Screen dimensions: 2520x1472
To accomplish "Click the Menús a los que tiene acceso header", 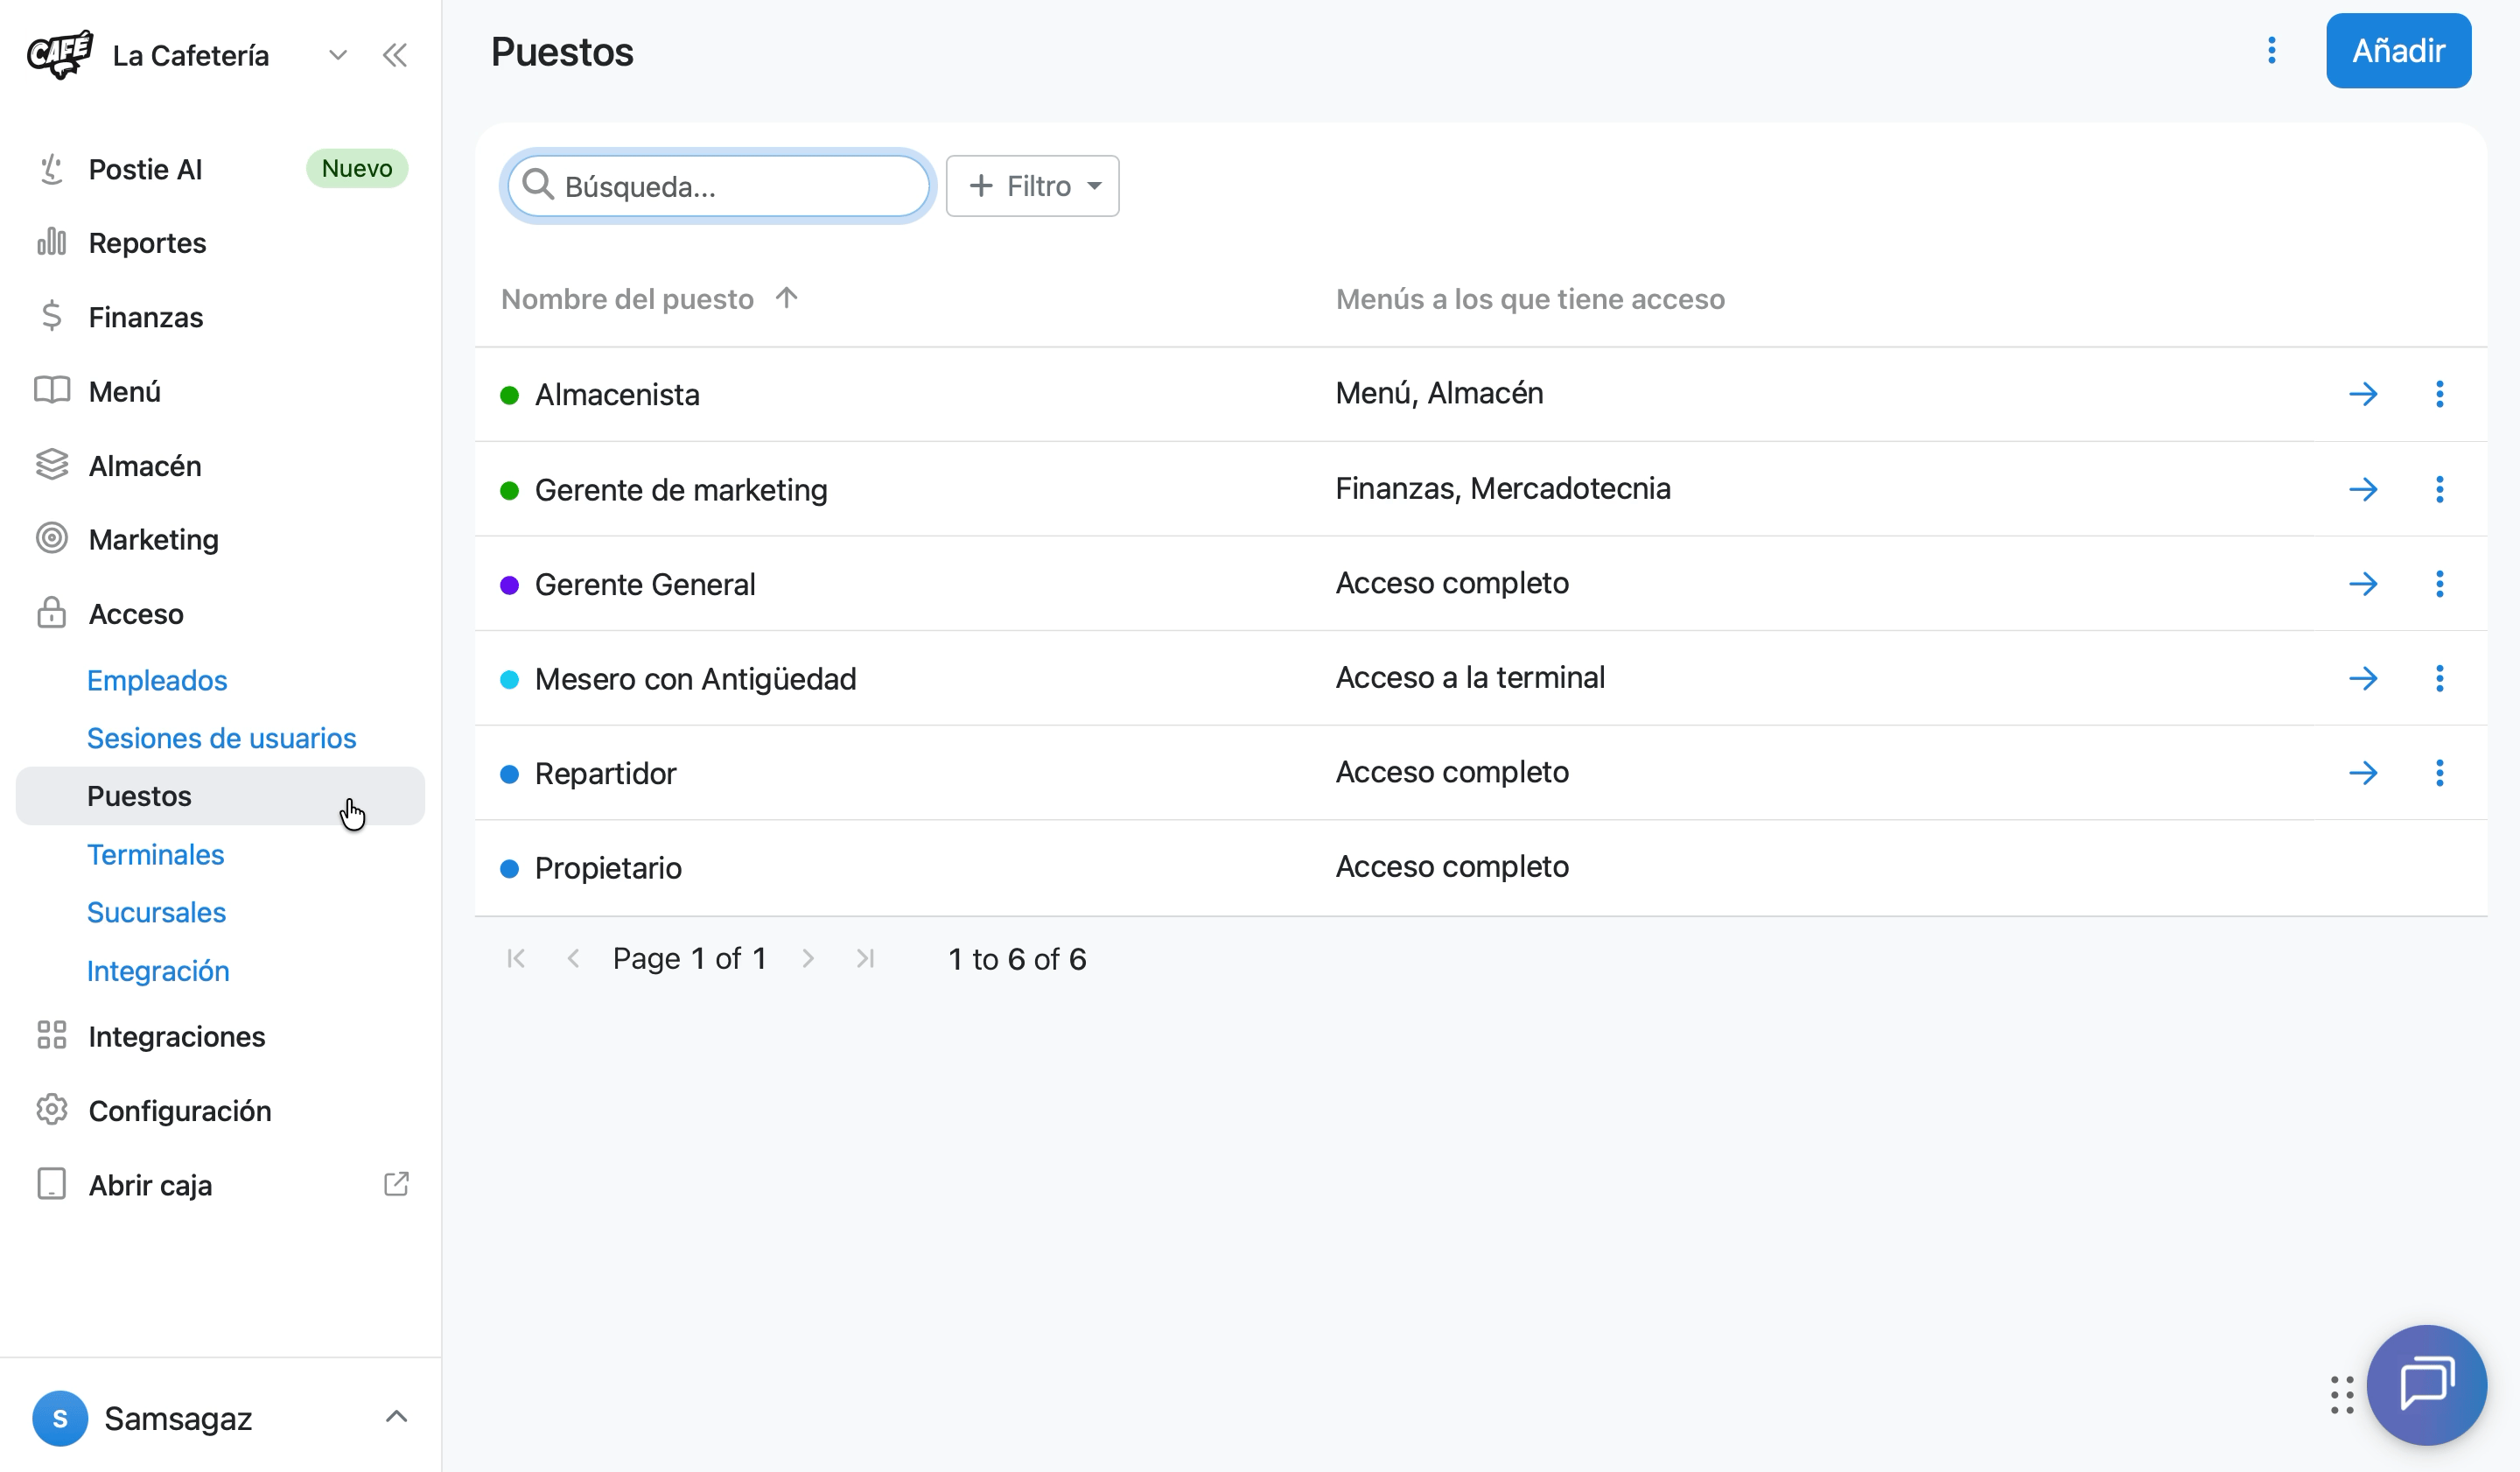I will point(1530,299).
